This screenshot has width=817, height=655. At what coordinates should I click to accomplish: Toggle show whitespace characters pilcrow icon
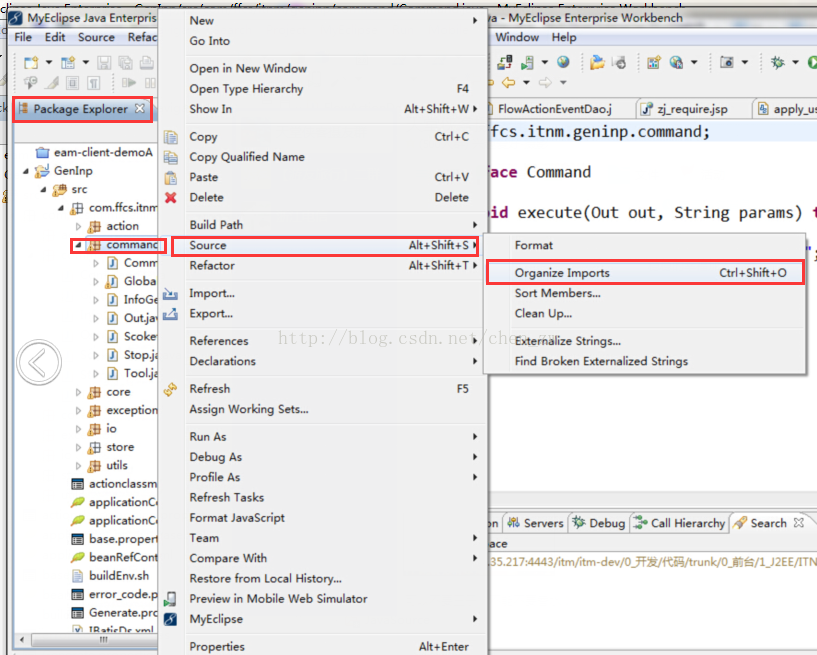point(93,83)
